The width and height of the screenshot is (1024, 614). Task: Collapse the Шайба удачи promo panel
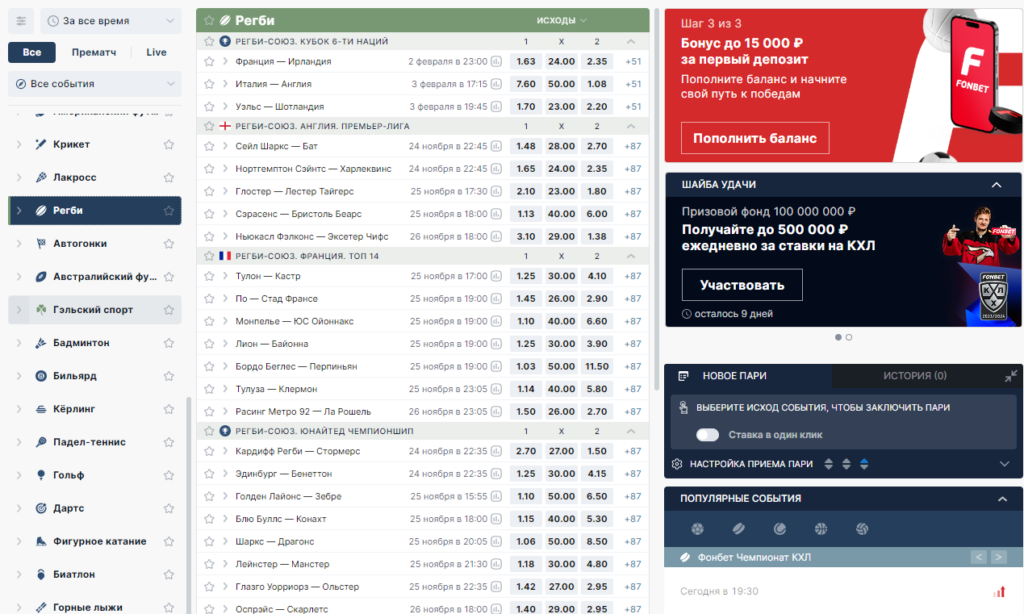click(x=997, y=185)
